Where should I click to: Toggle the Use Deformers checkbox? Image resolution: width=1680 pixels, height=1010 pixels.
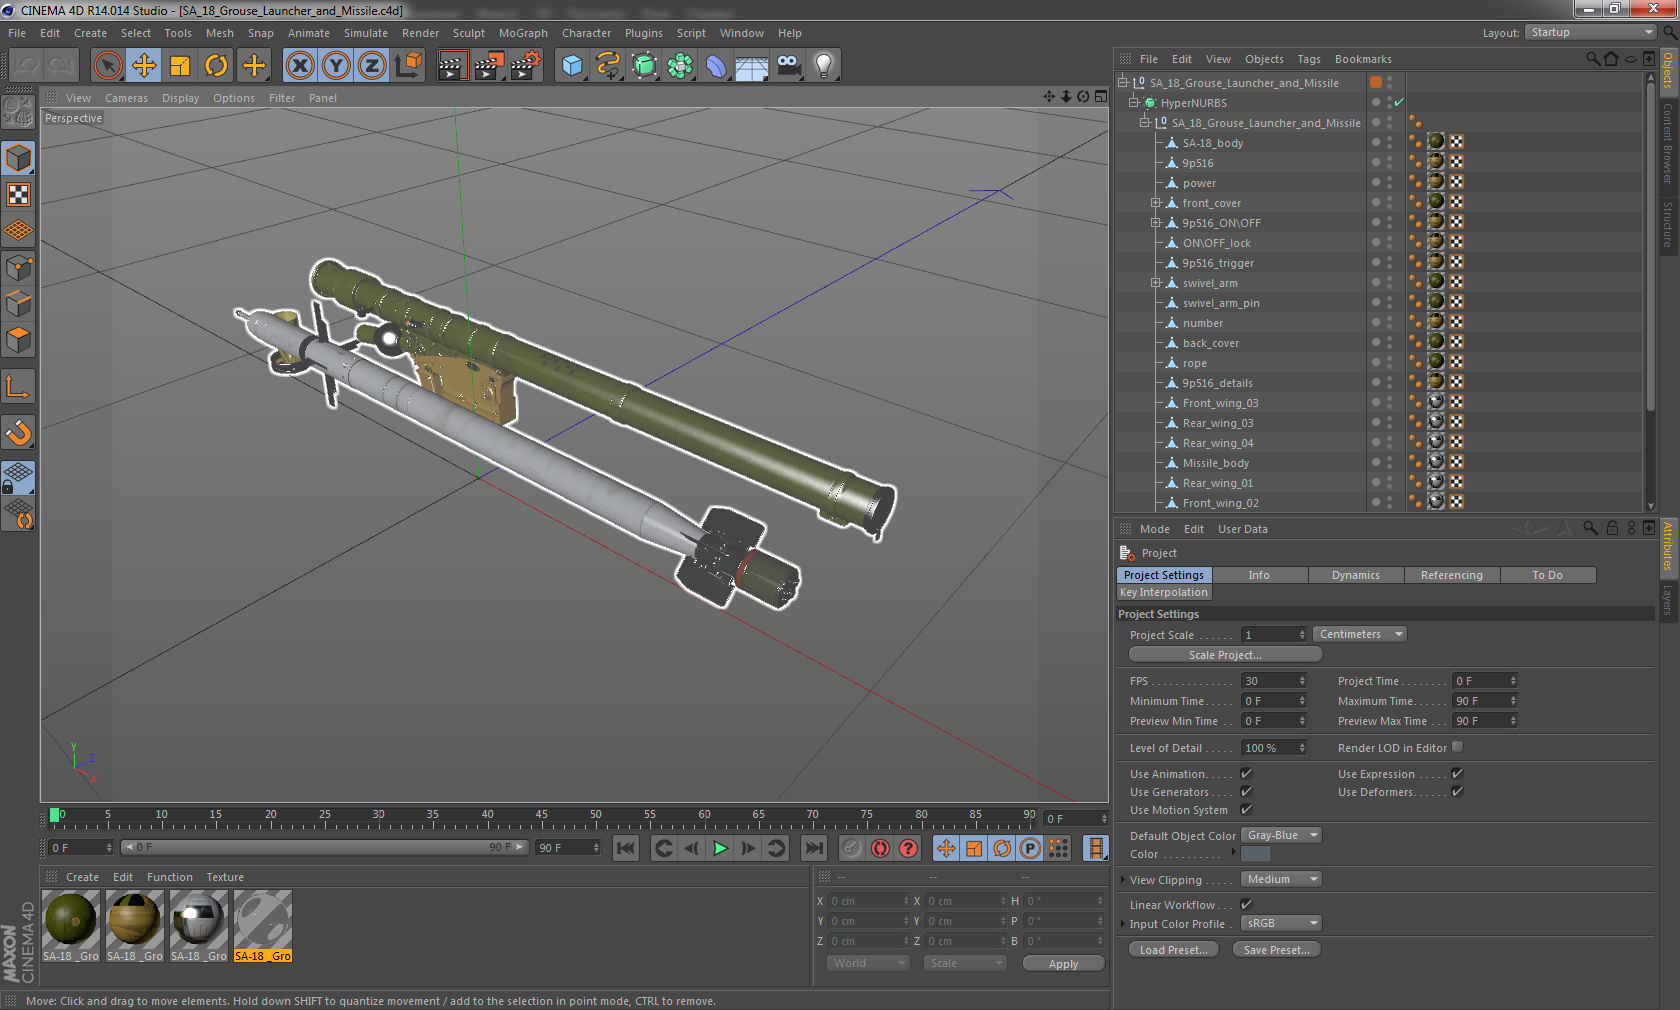(1457, 792)
